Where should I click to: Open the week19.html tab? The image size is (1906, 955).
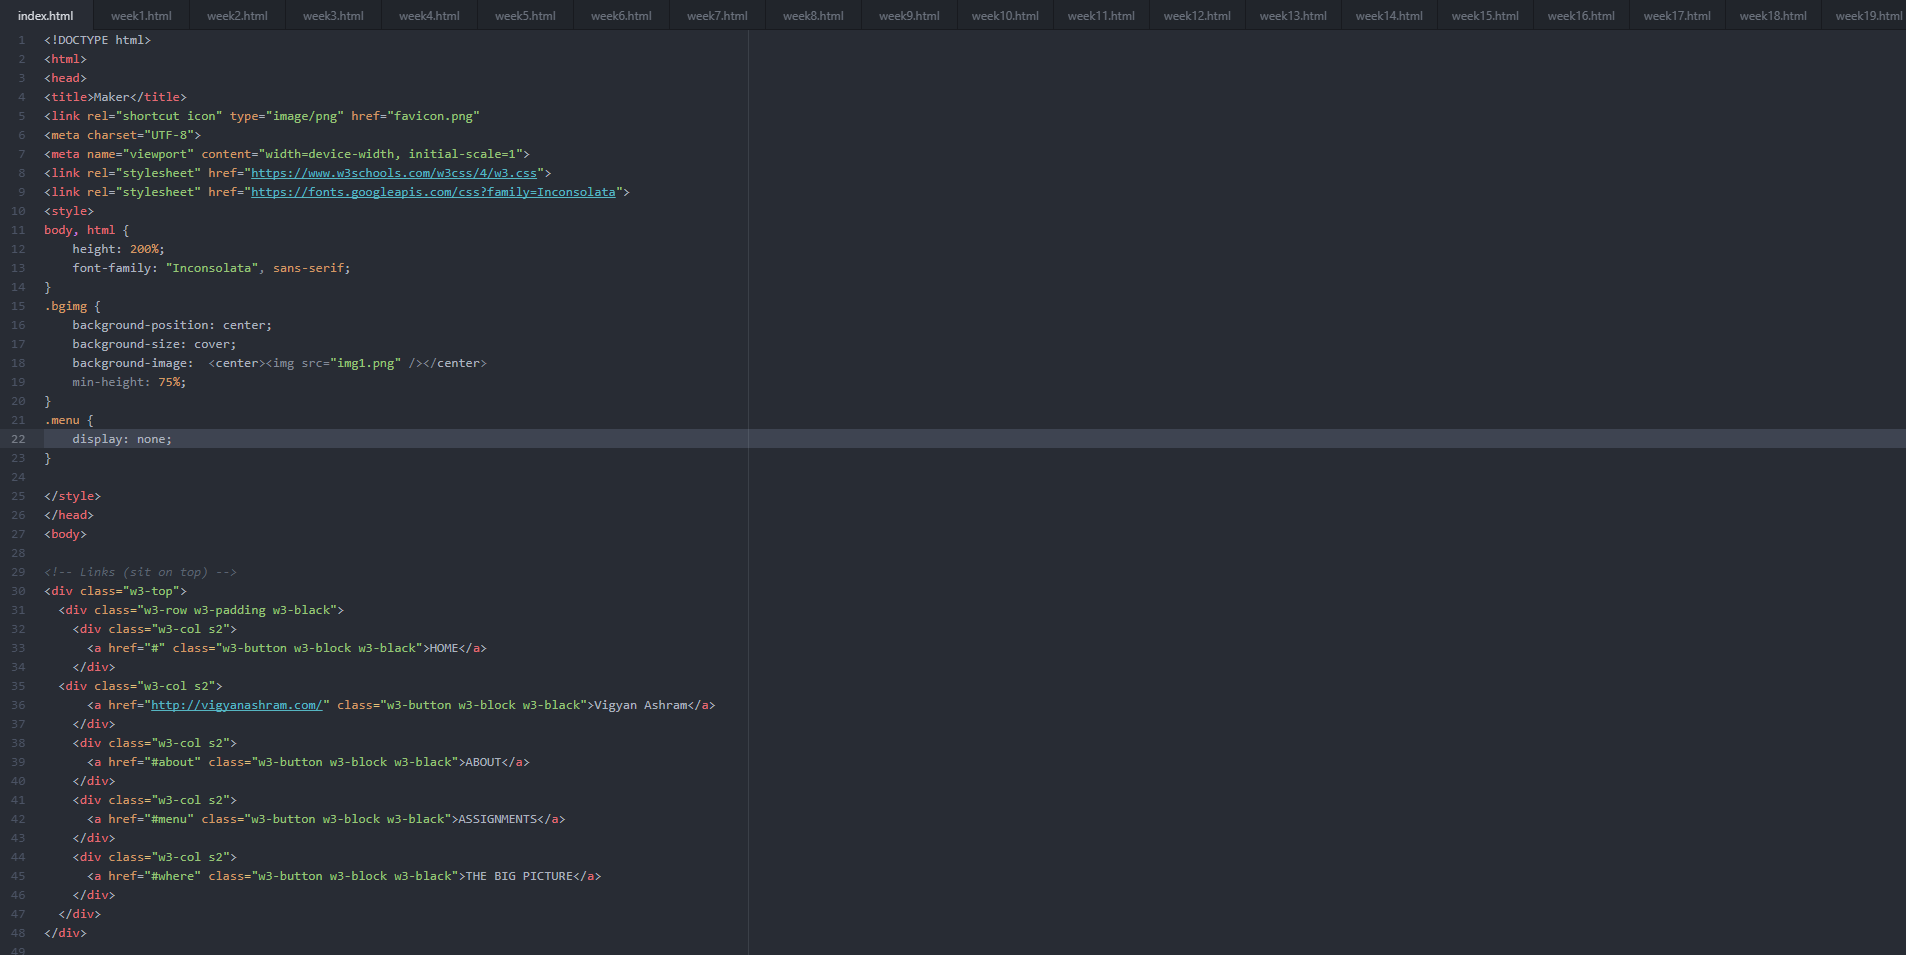pos(1866,15)
